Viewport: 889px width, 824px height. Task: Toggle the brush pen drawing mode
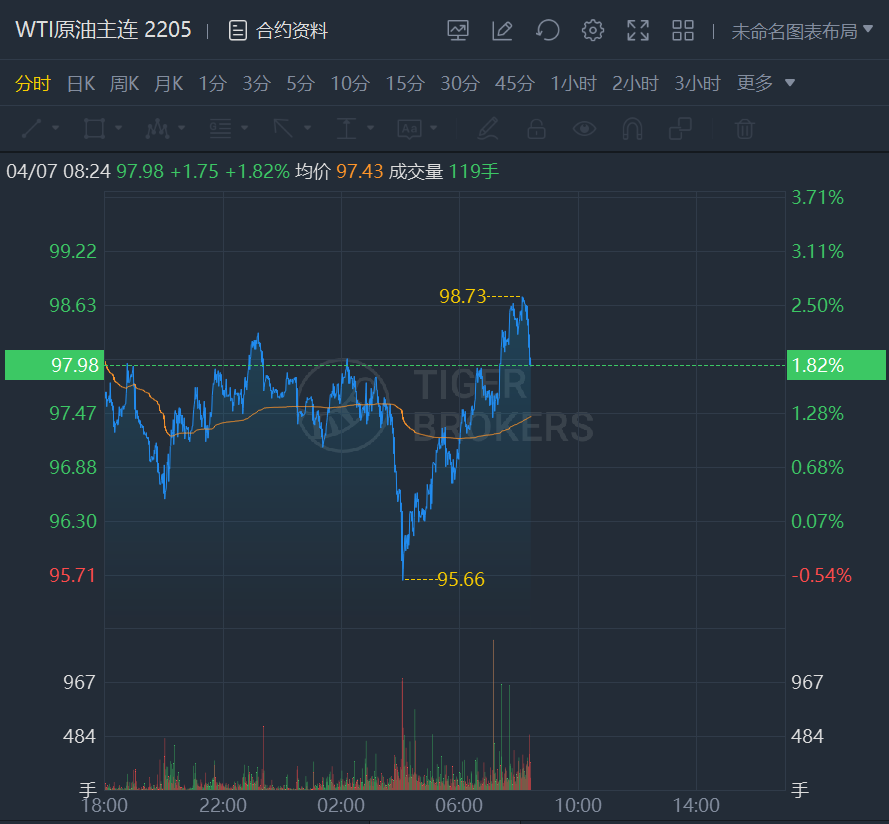(487, 129)
